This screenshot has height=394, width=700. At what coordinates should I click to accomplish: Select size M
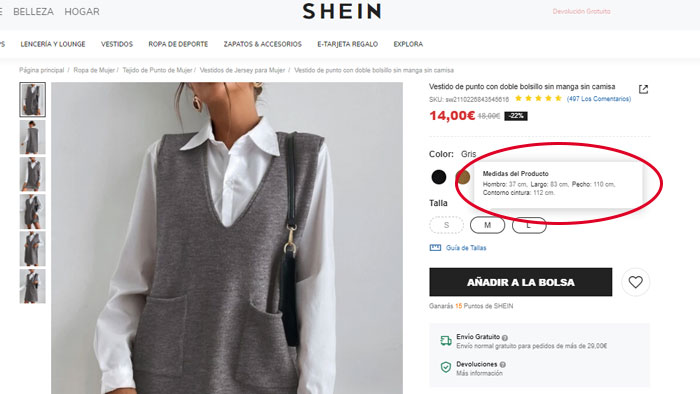click(487, 225)
